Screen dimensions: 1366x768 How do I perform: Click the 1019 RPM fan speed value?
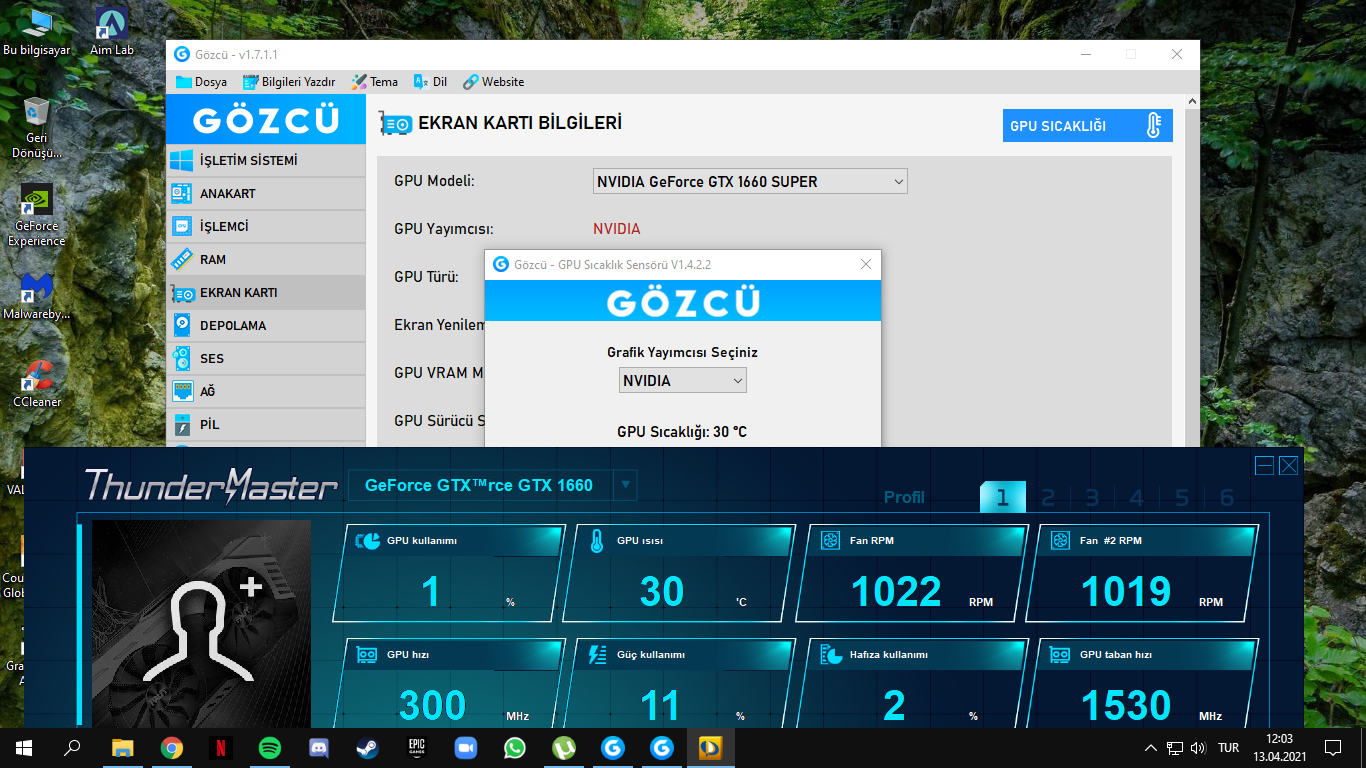point(1126,592)
